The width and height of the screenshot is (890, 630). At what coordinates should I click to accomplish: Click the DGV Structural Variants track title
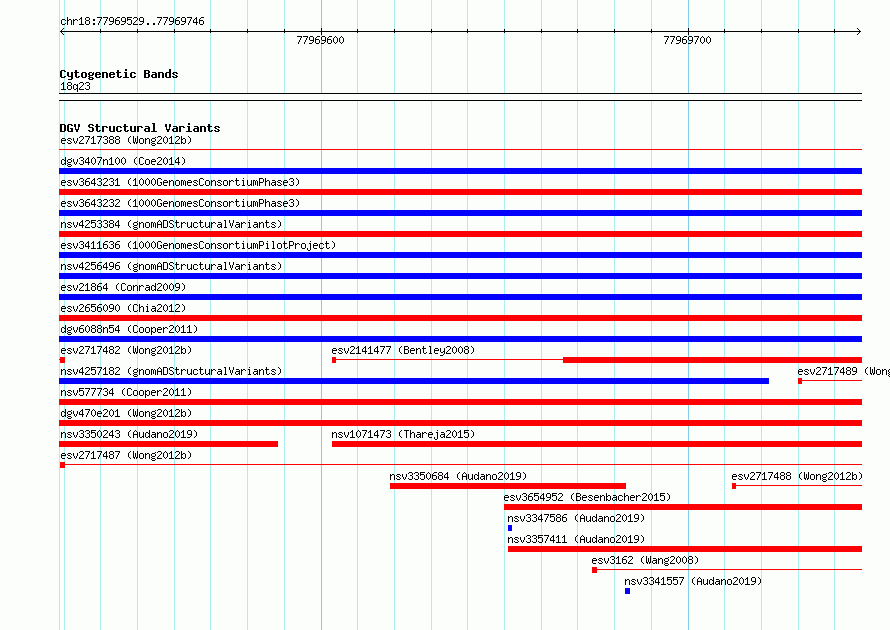coord(140,128)
